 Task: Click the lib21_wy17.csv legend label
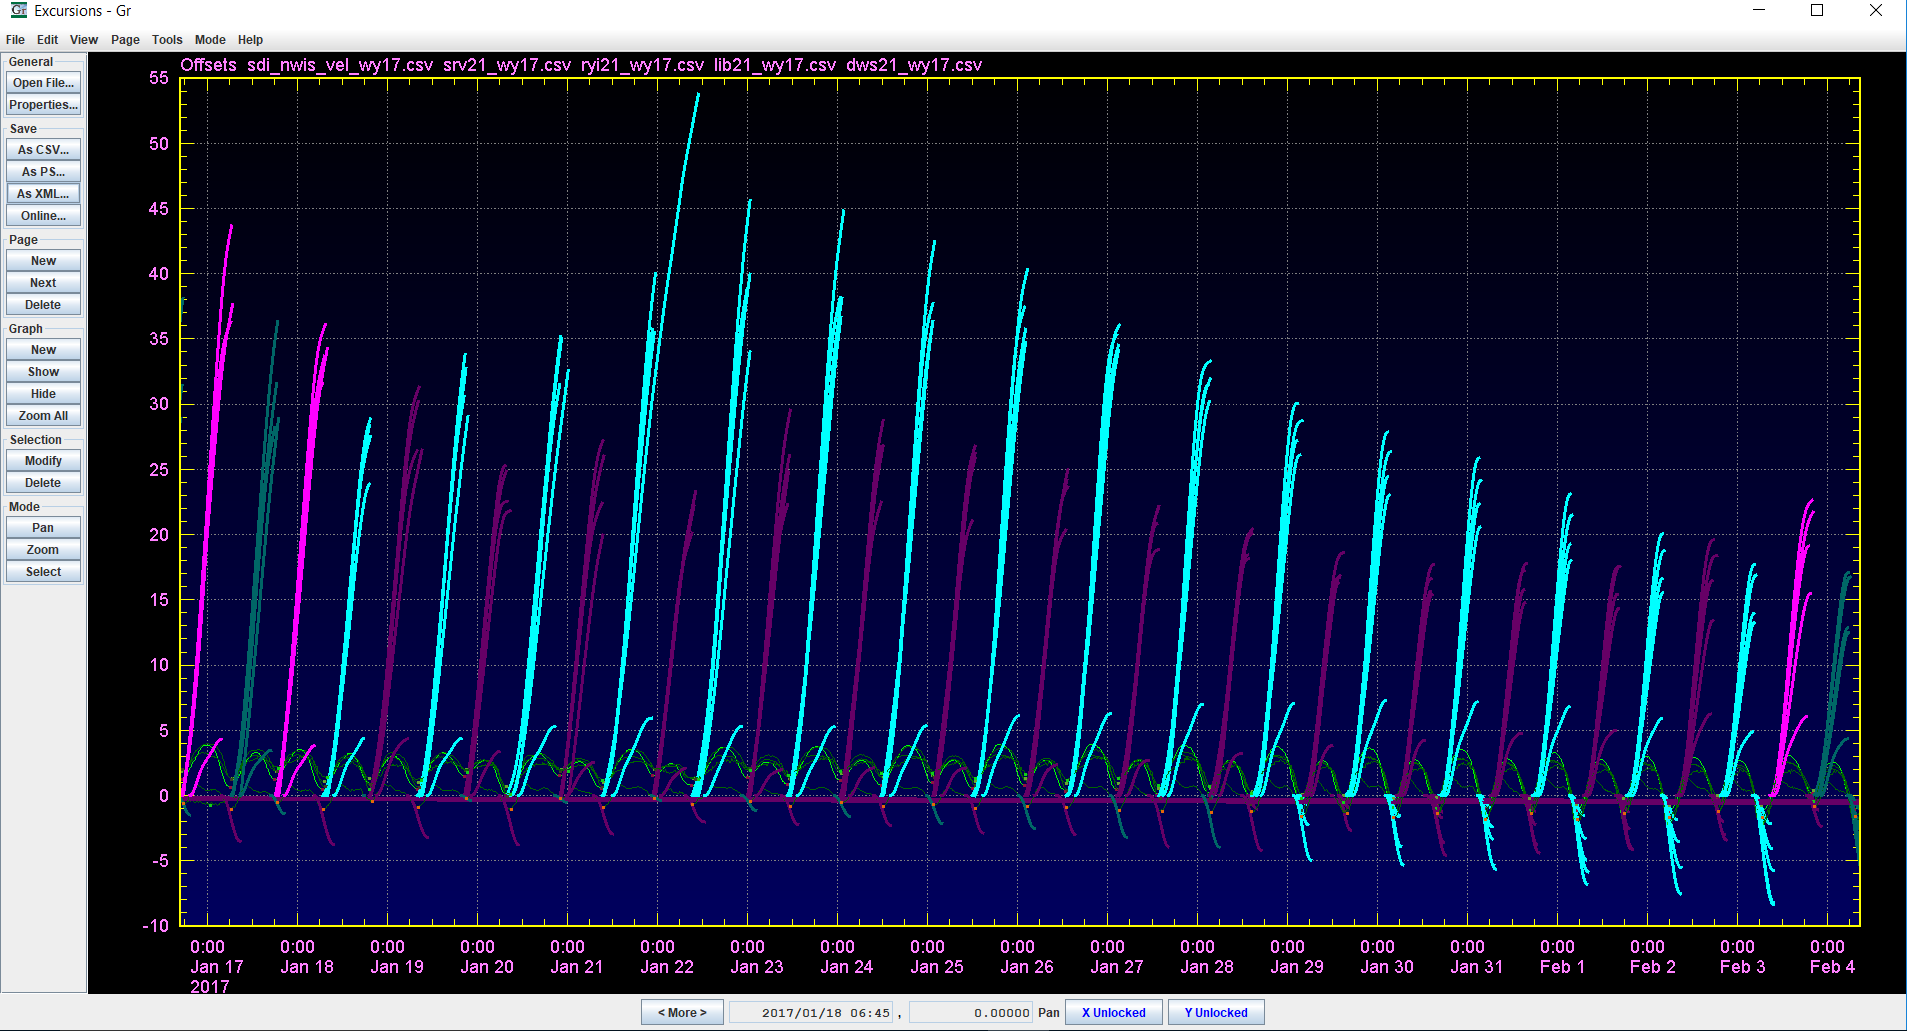775,65
